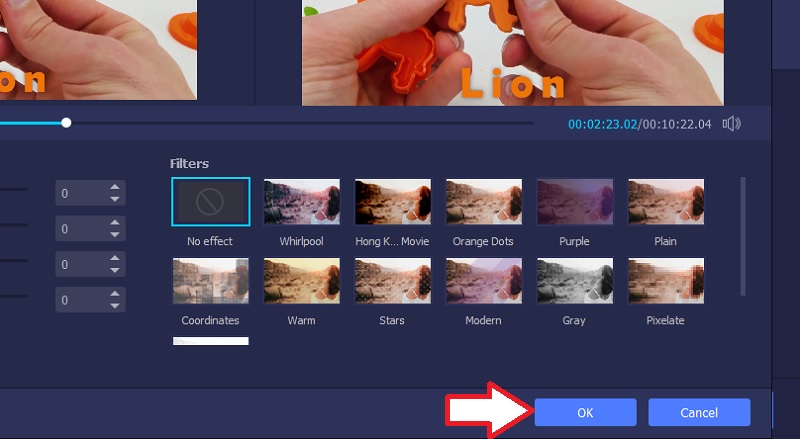
Task: Confirm changes with the OK button
Action: 585,412
